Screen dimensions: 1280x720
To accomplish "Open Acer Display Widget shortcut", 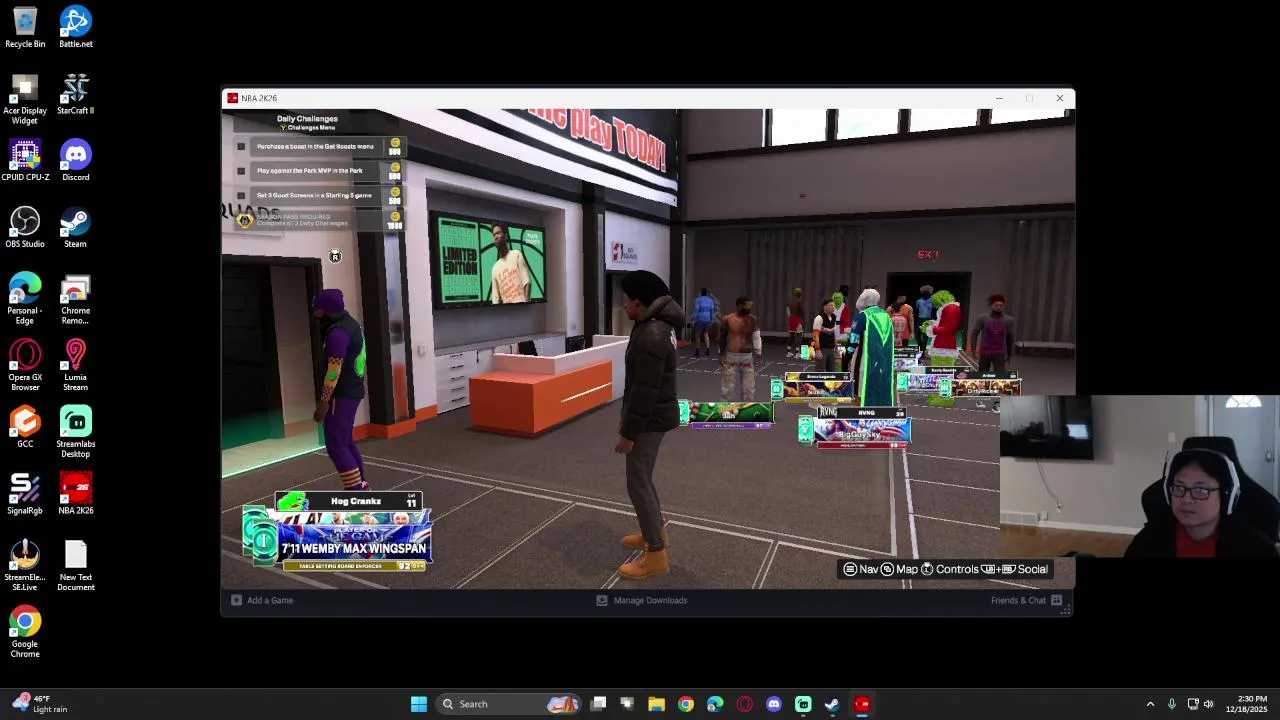I will pos(25,99).
